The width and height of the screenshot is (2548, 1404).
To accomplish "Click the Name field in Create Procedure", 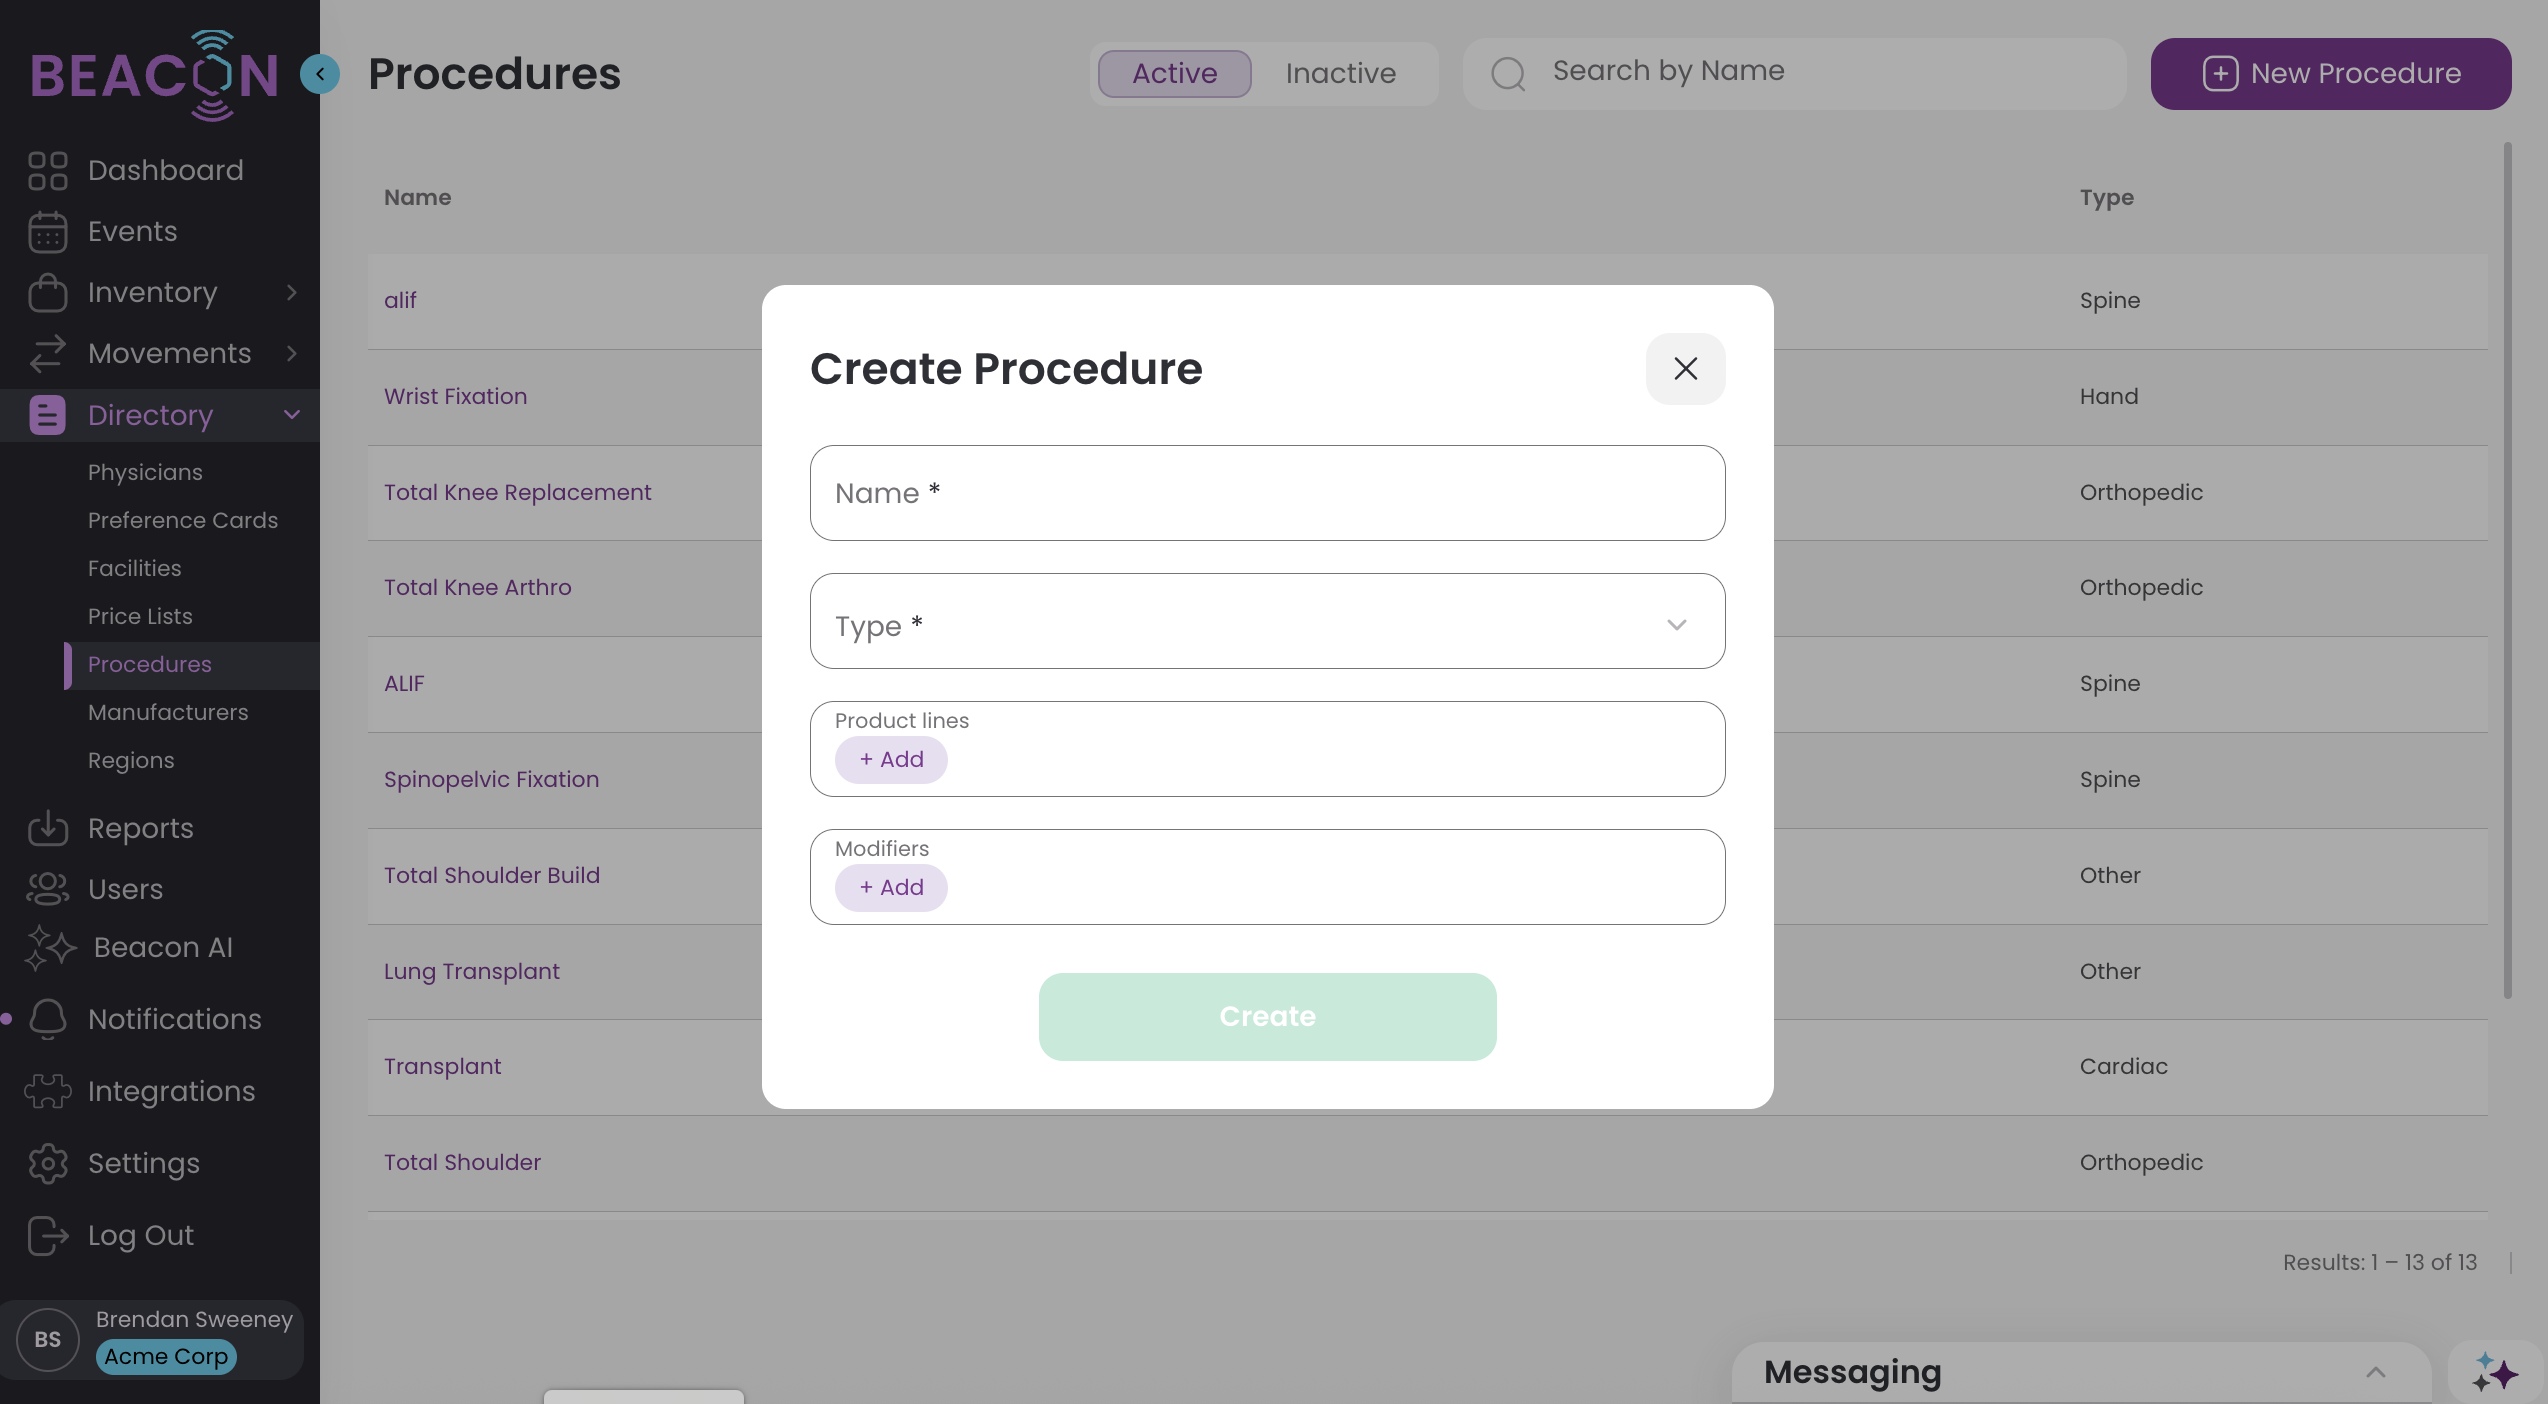I will 1267,493.
